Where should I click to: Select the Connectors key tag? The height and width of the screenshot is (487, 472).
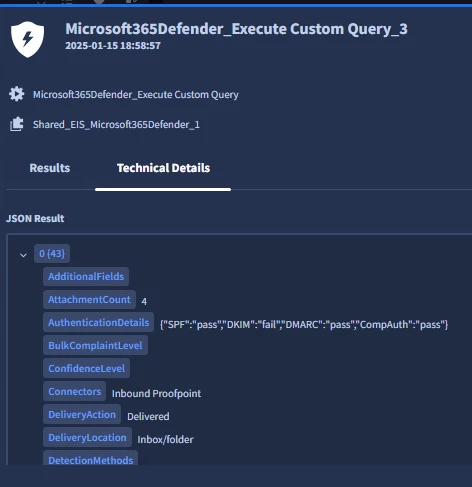(x=75, y=391)
